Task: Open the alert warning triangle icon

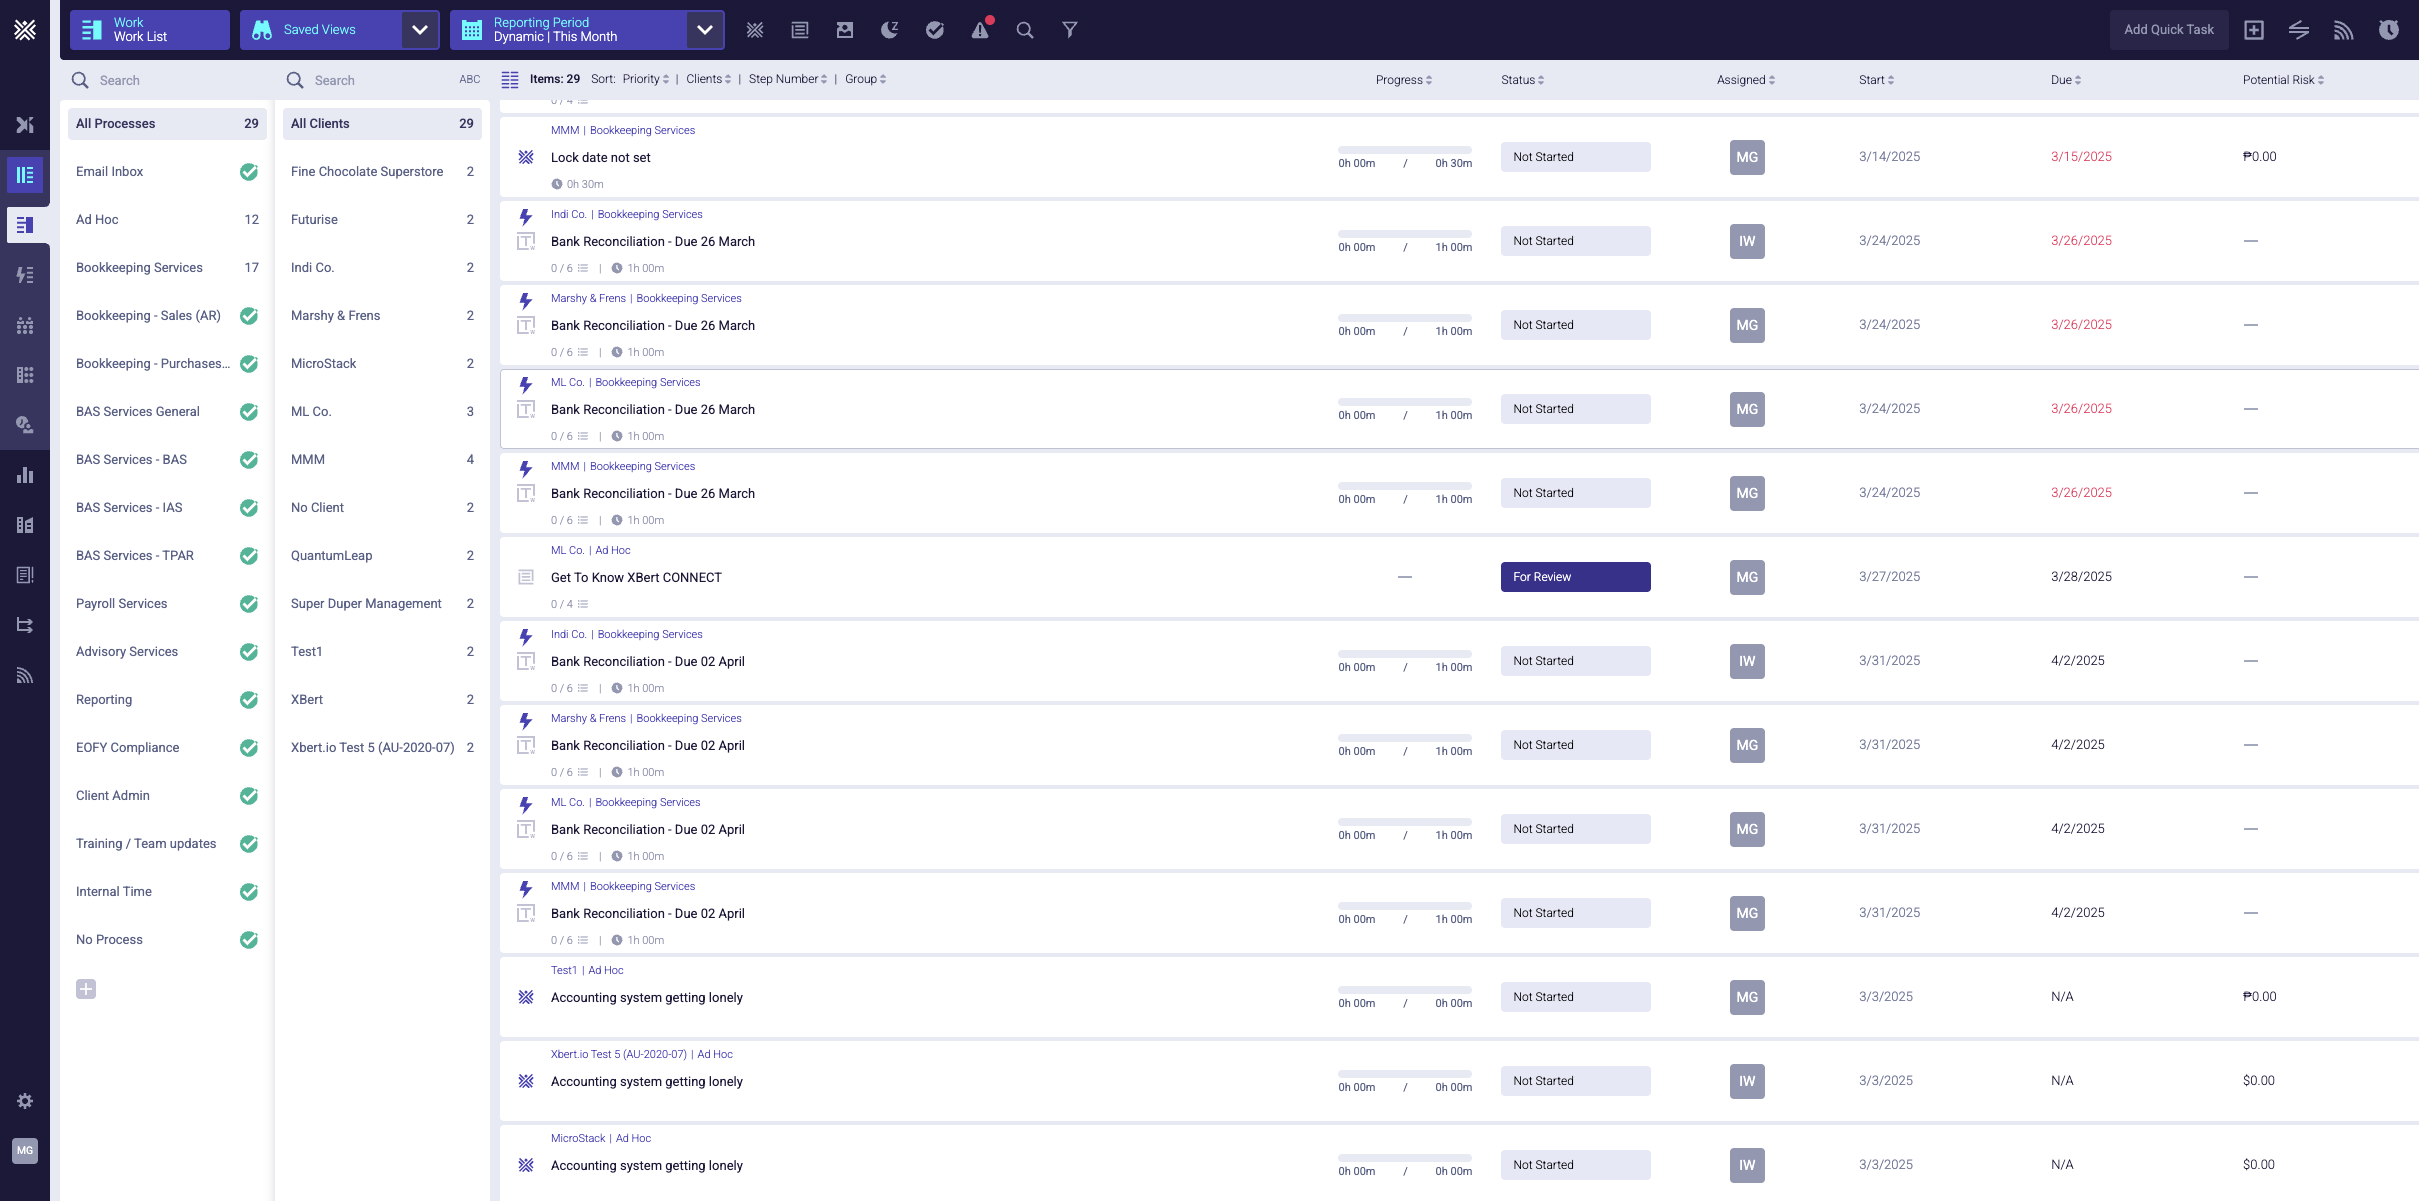Action: tap(980, 30)
